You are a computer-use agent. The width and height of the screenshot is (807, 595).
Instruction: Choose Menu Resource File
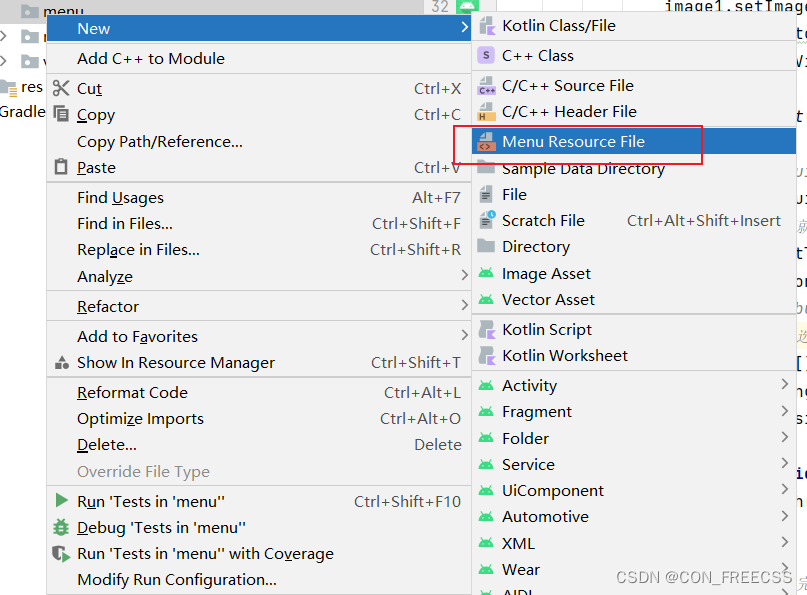(634, 142)
